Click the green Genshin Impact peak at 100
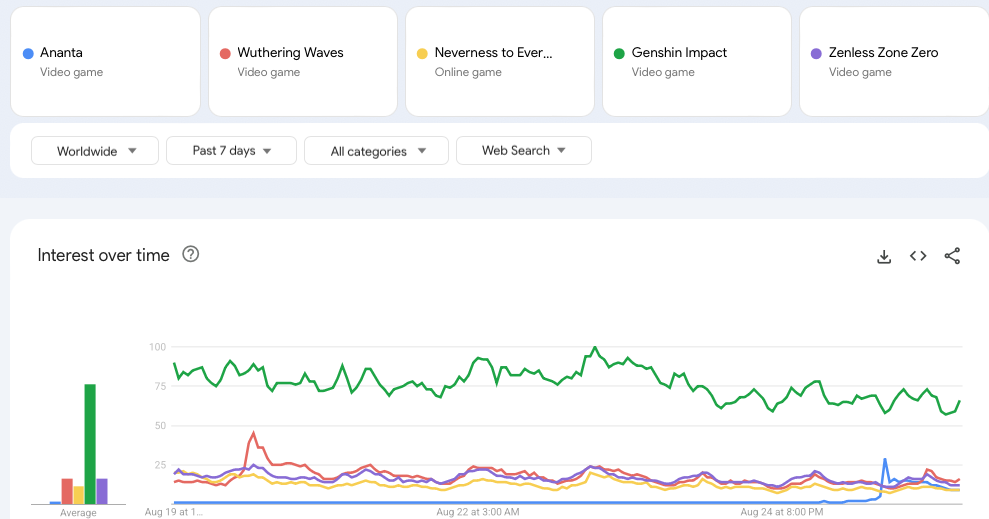This screenshot has width=989, height=519. (x=594, y=347)
